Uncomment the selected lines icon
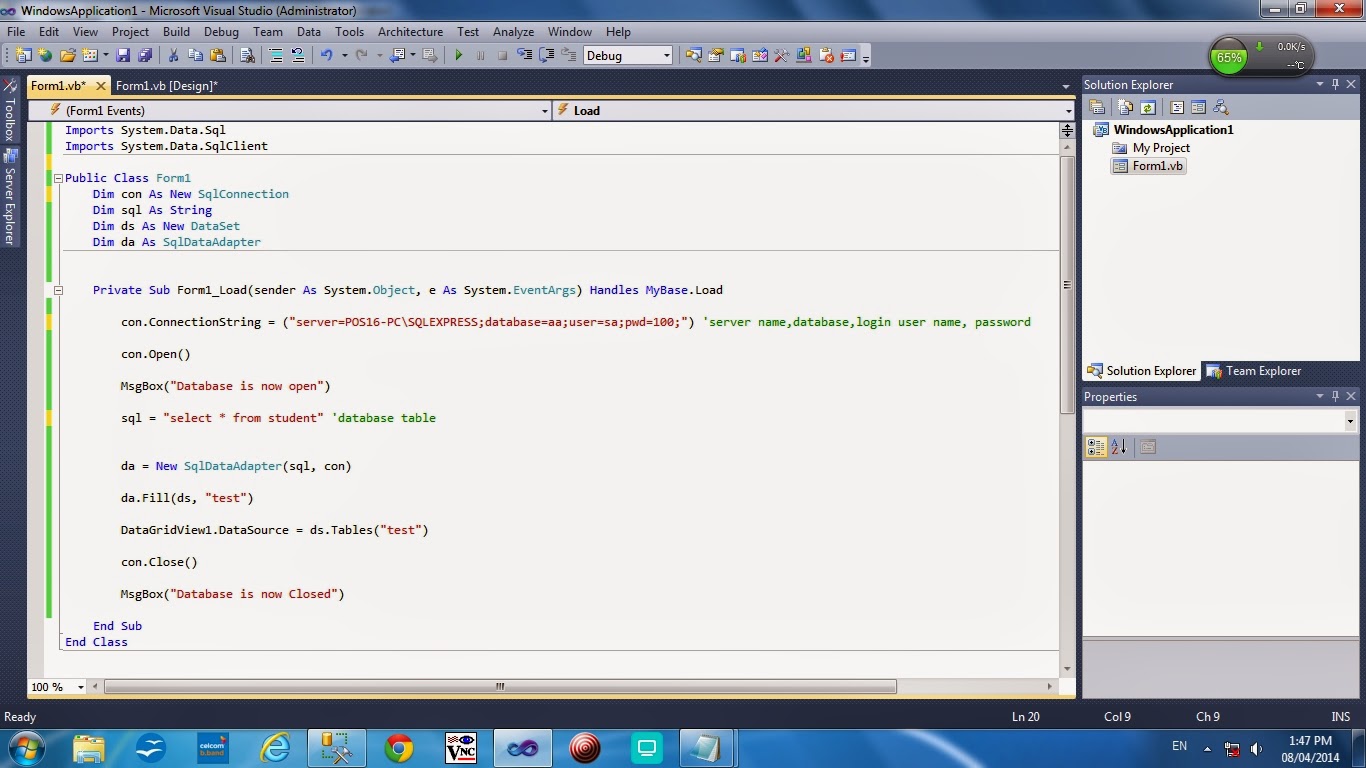This screenshot has height=768, width=1366. pos(297,56)
